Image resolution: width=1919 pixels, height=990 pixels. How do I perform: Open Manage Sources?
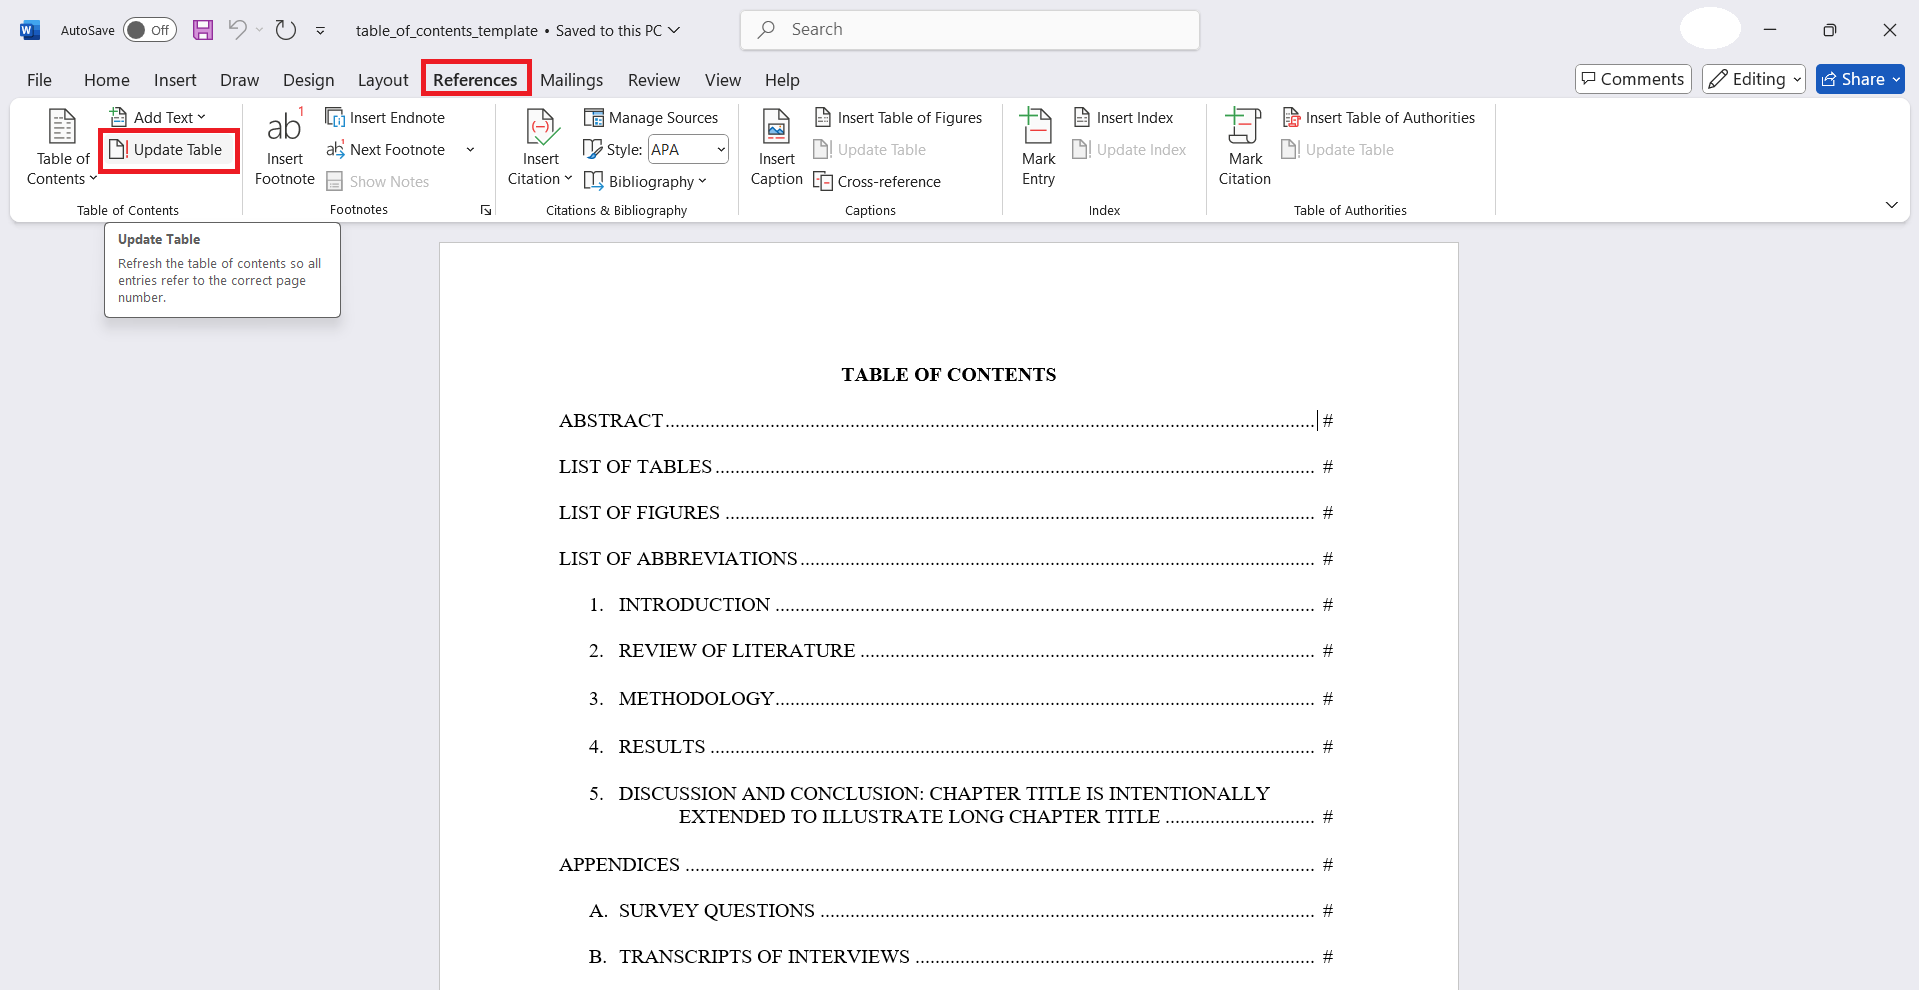(651, 118)
